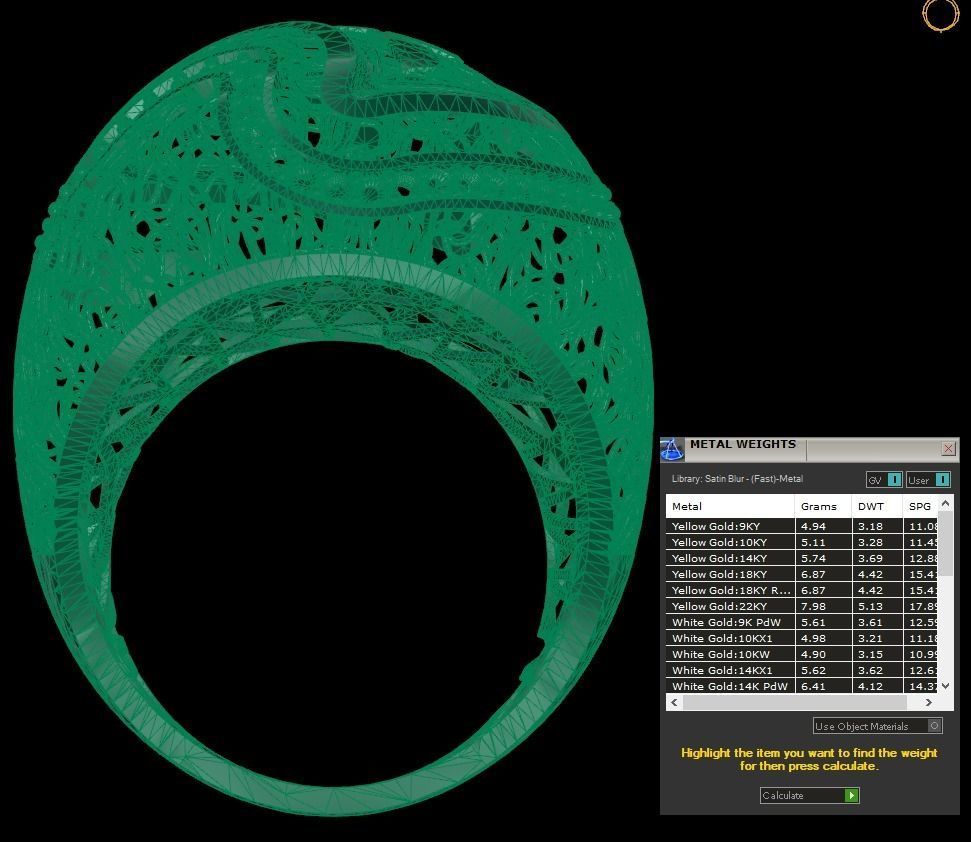Click the 6.41 grams value
971x842 pixels.
click(x=813, y=687)
